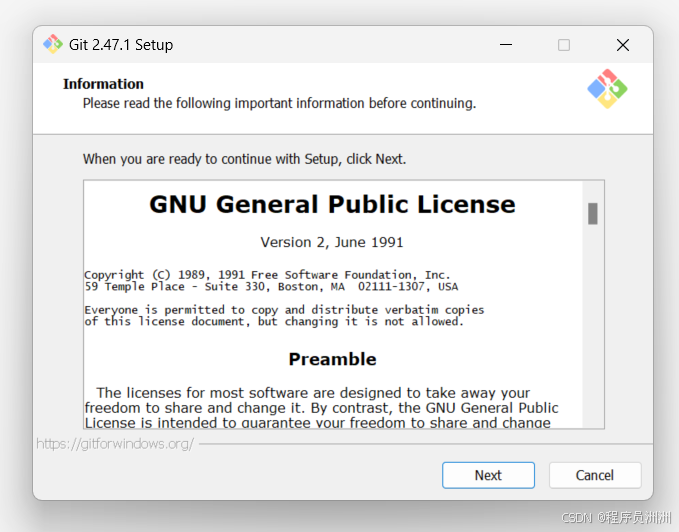
Task: Click the Copyright 1989, 1991 line
Action: [267, 275]
